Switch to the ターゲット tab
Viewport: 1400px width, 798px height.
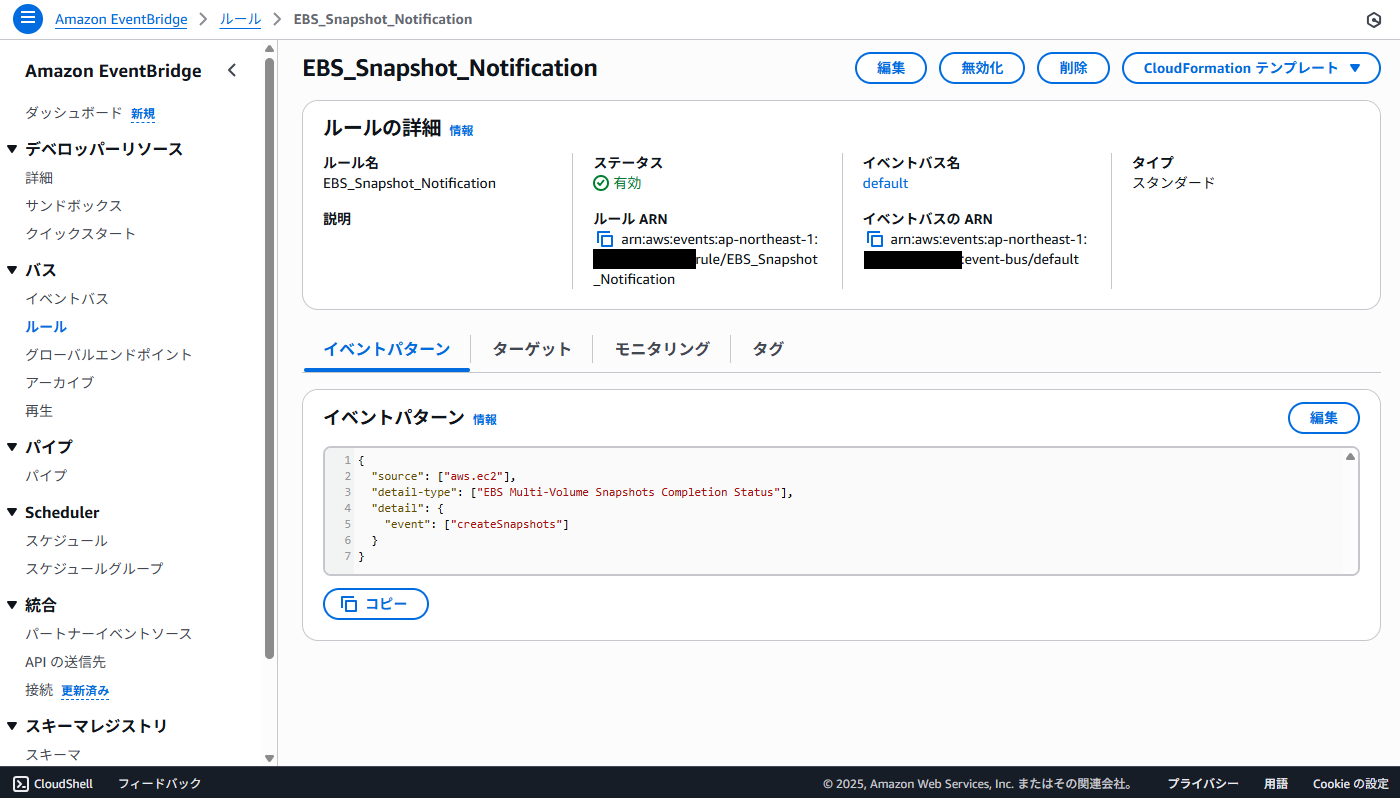click(531, 349)
